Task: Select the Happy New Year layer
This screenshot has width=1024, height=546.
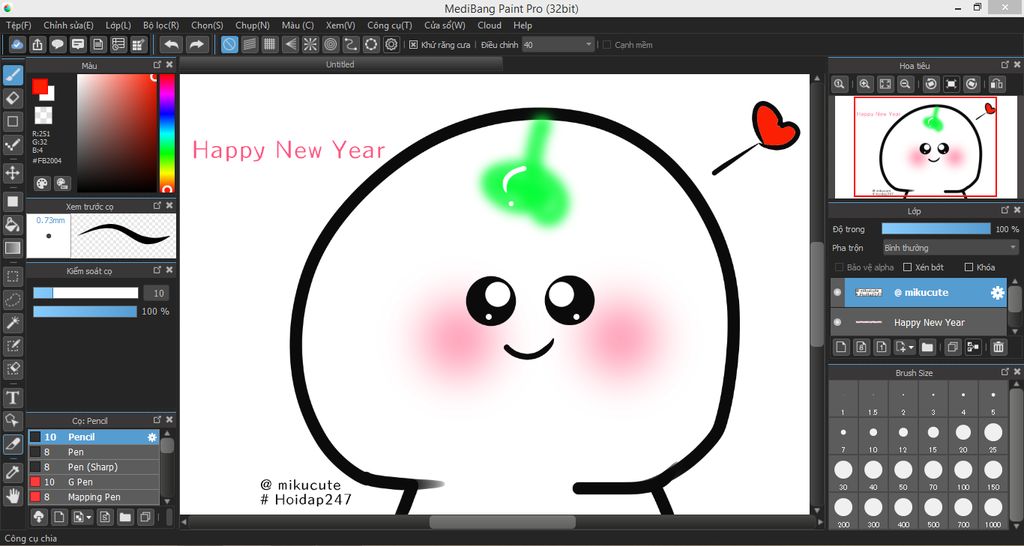Action: (919, 323)
